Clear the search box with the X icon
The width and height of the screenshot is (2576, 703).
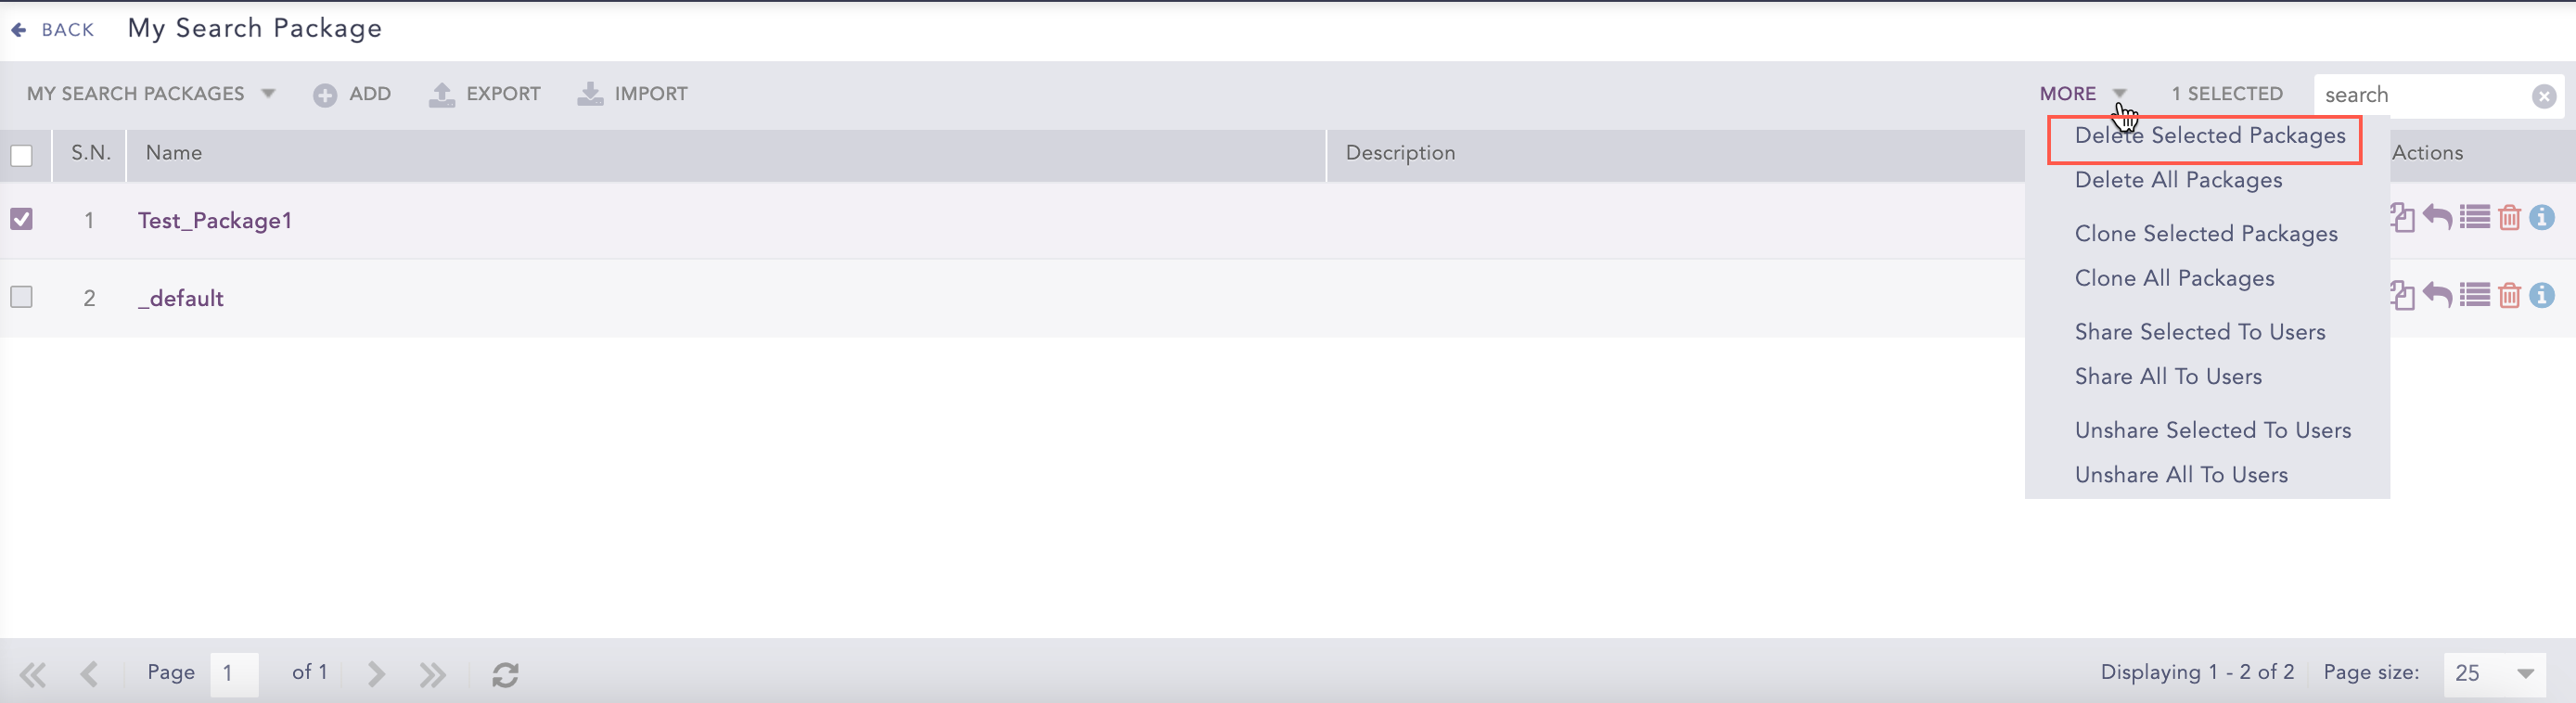(x=2543, y=96)
